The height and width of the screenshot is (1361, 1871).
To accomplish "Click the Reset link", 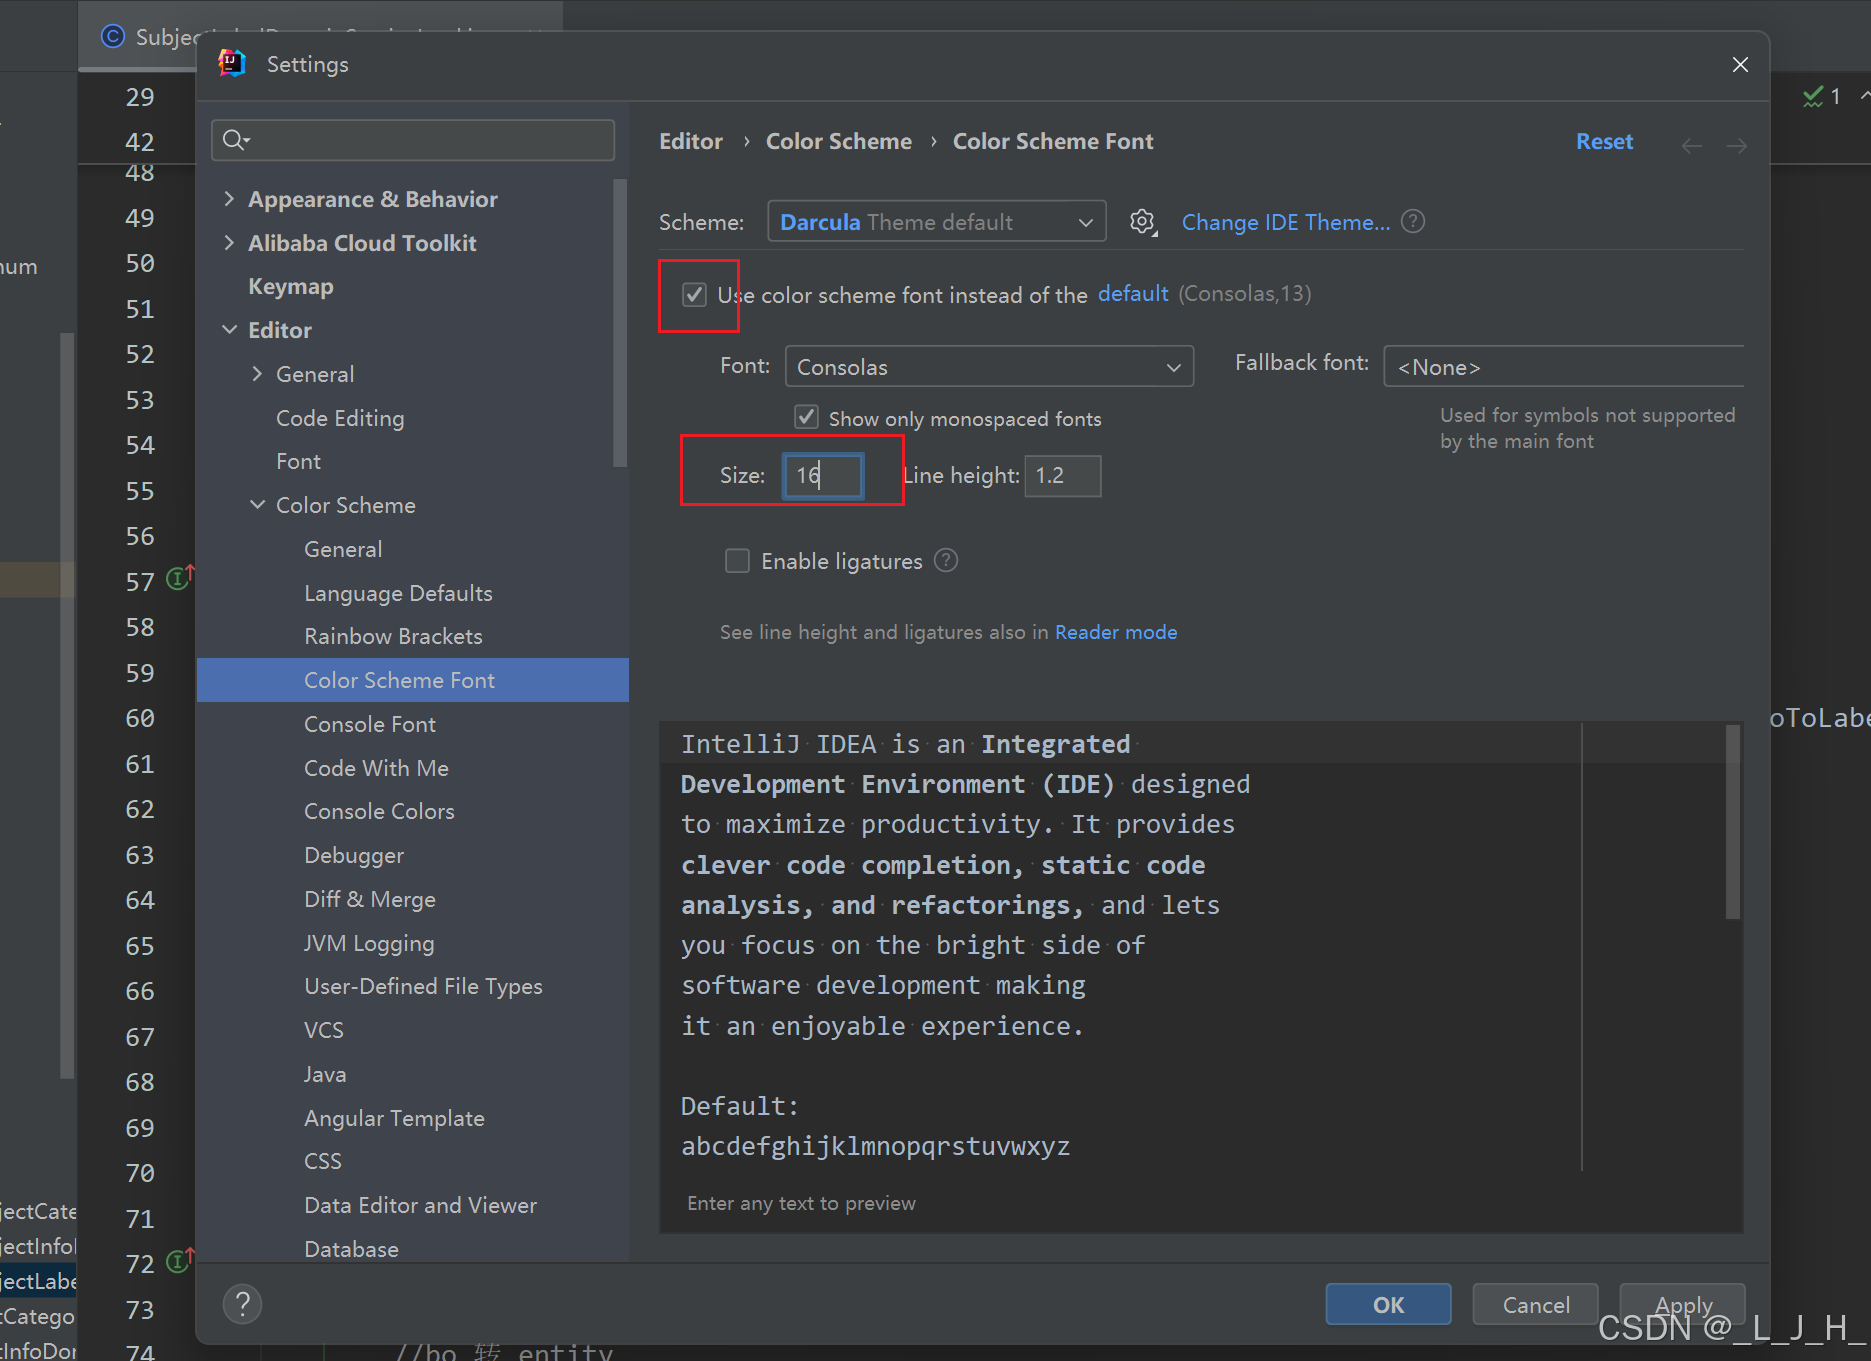I will (1604, 141).
